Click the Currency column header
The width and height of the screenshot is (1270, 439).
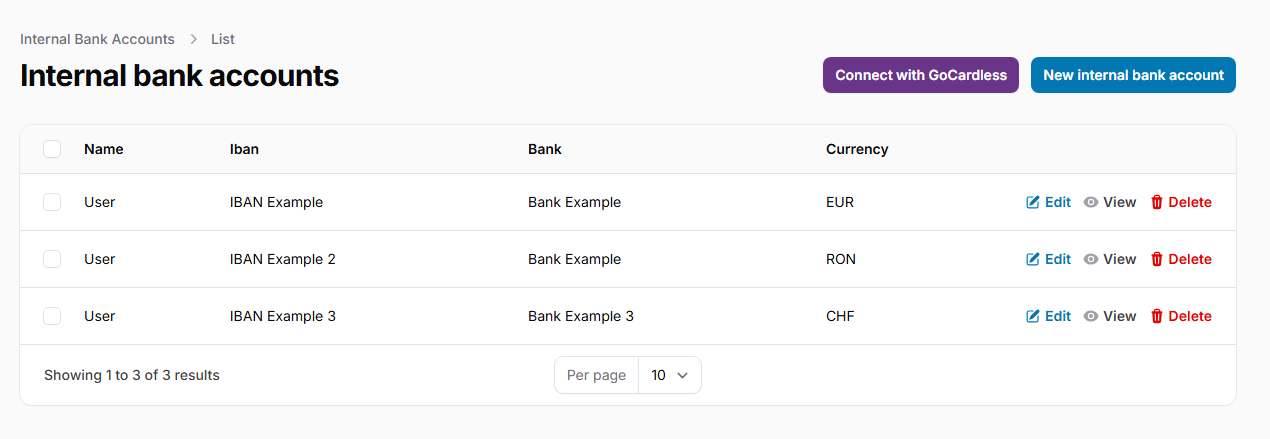857,149
